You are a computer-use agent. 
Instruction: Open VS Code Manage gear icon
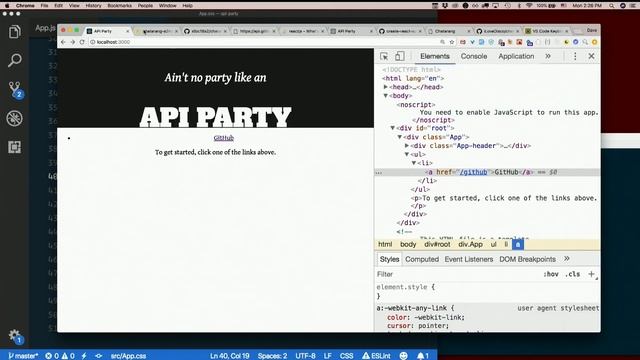pyautogui.click(x=15, y=336)
